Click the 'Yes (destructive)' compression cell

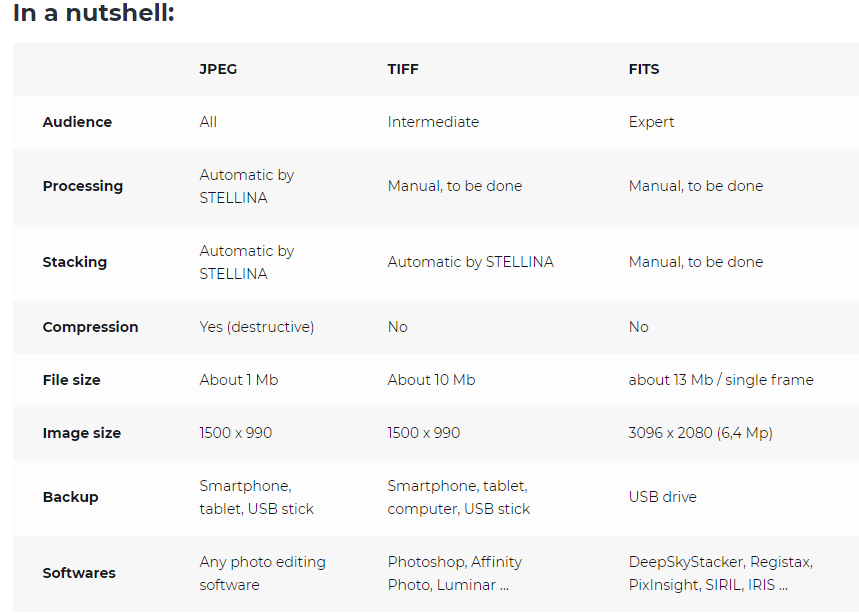[x=257, y=327]
